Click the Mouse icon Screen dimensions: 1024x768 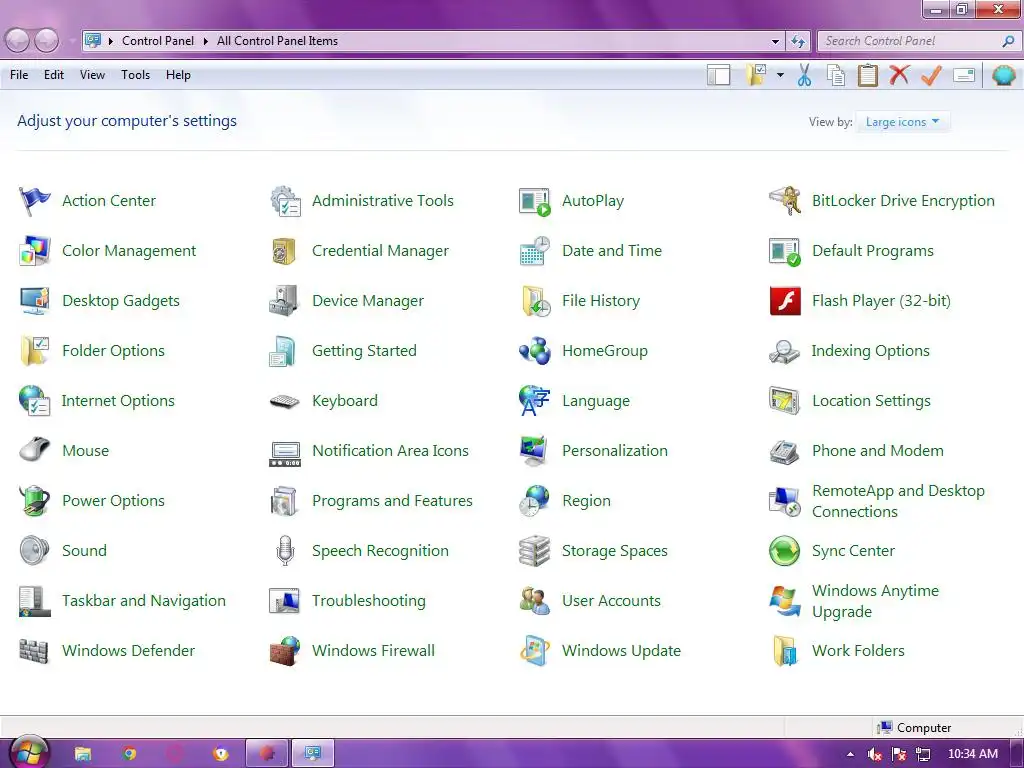coord(34,451)
